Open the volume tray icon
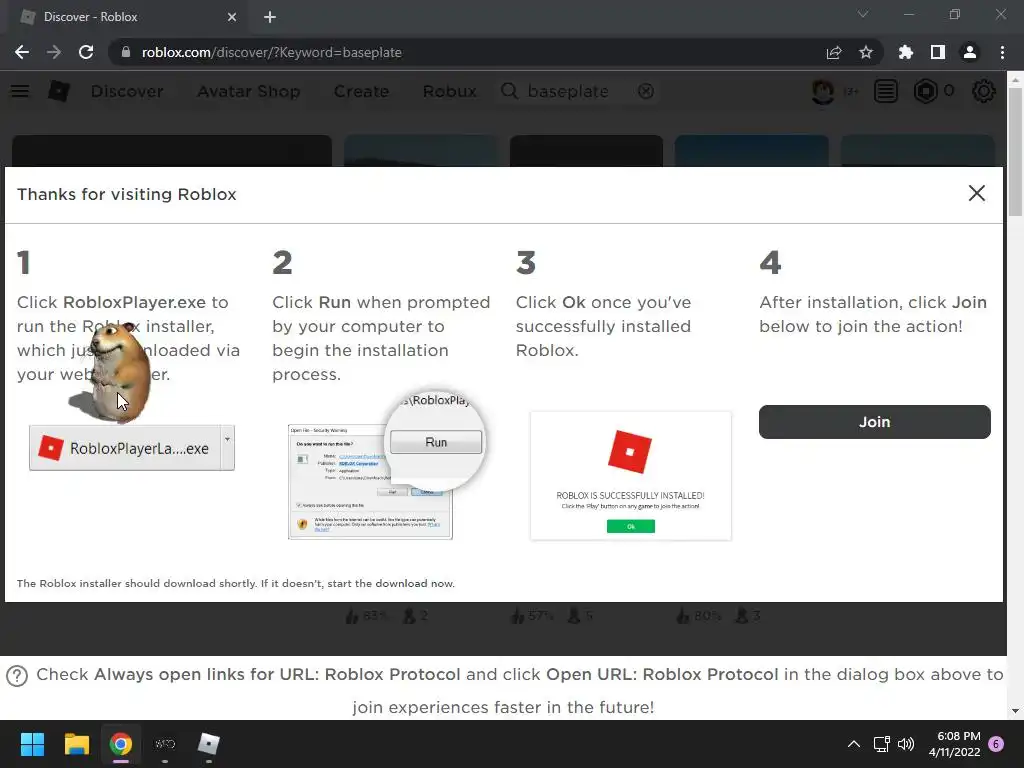This screenshot has width=1024, height=768. coord(906,744)
